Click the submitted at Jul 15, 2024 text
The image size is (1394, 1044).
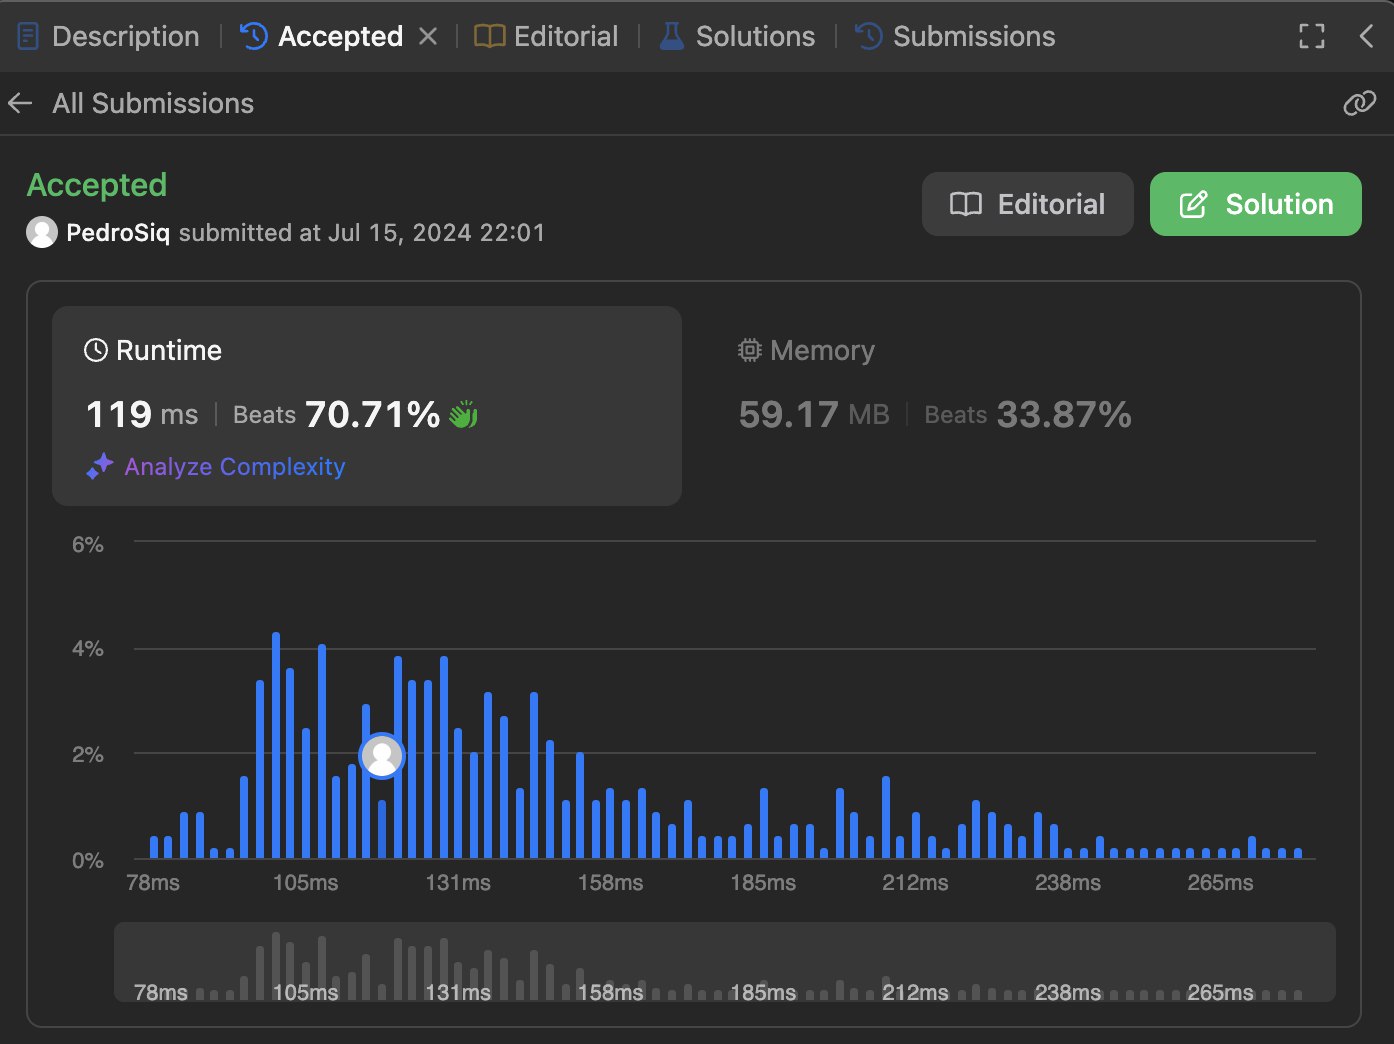click(x=362, y=233)
